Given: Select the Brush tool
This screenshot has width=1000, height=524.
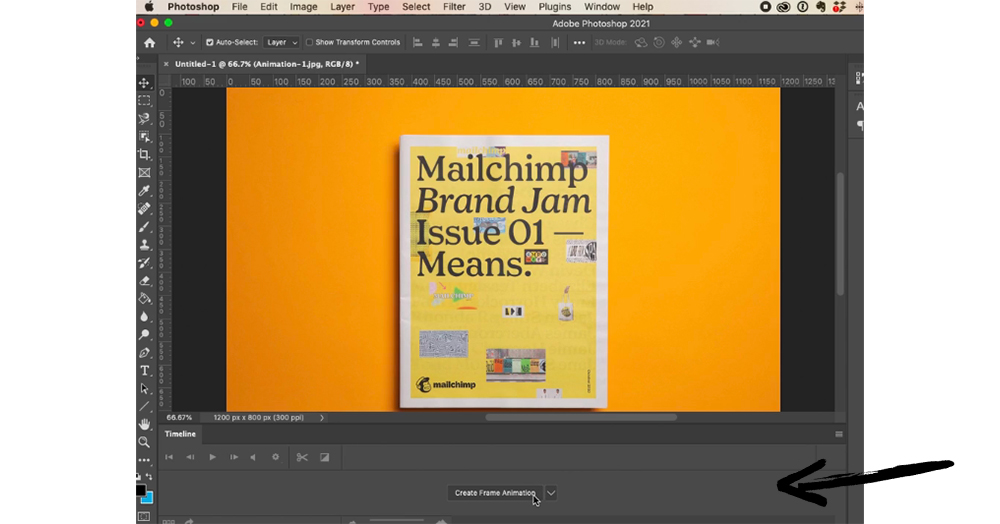Looking at the screenshot, I should [145, 226].
